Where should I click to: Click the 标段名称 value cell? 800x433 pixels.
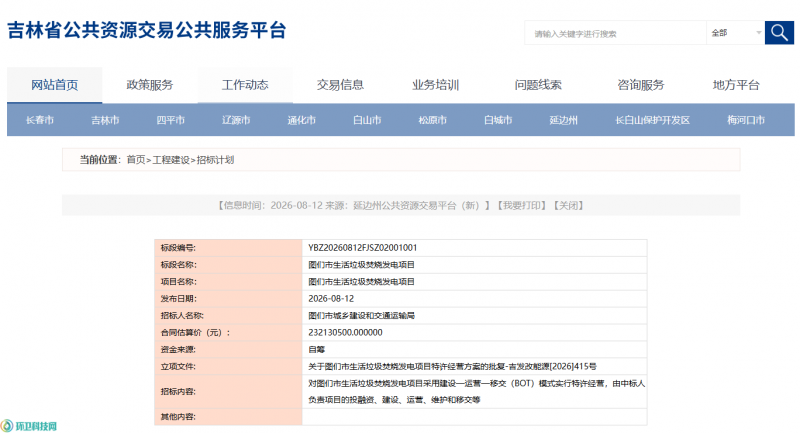(474, 265)
